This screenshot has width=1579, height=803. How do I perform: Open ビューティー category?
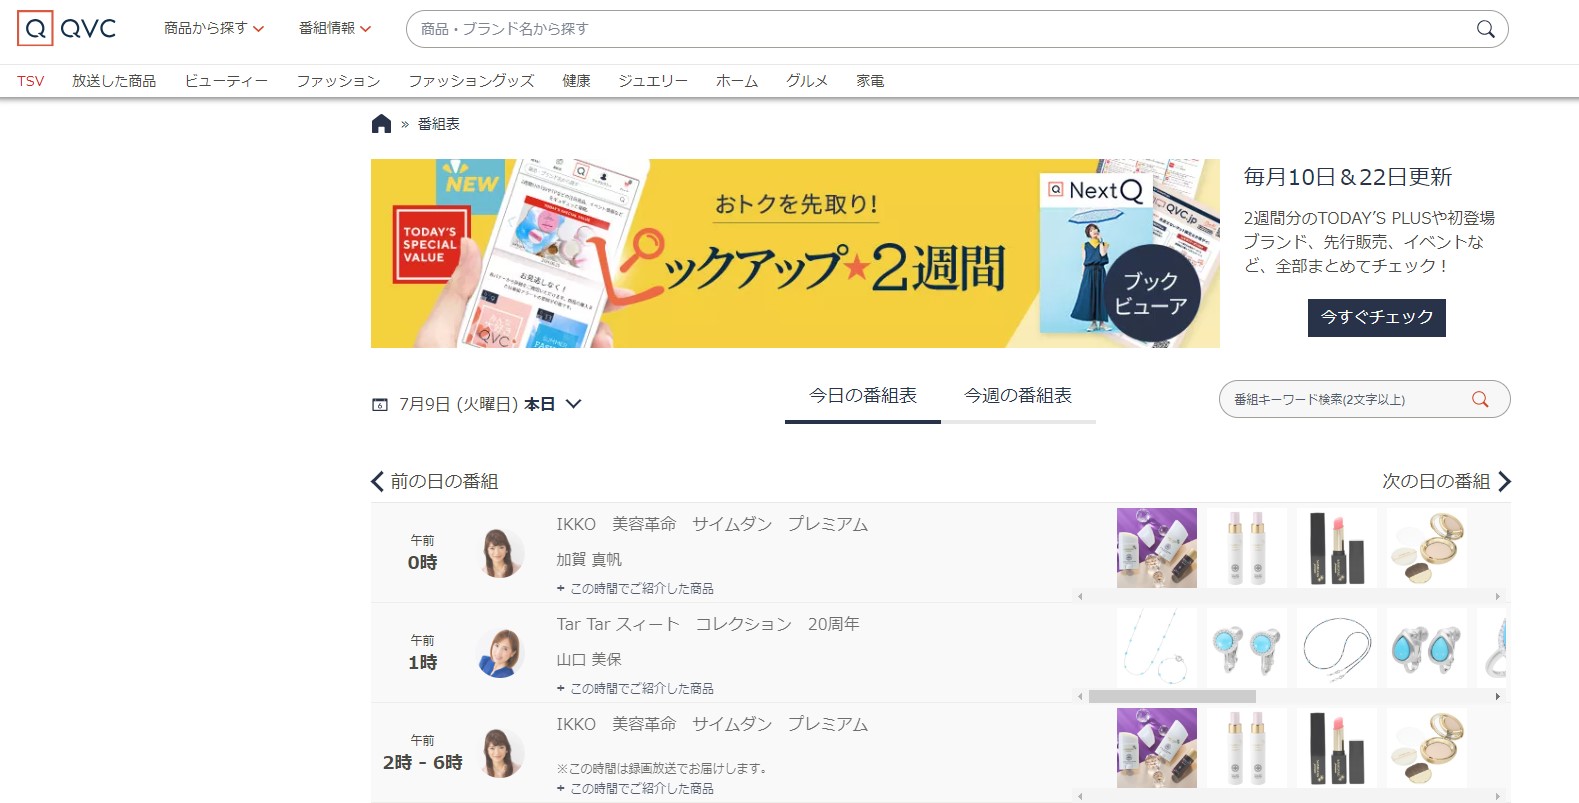click(x=226, y=81)
